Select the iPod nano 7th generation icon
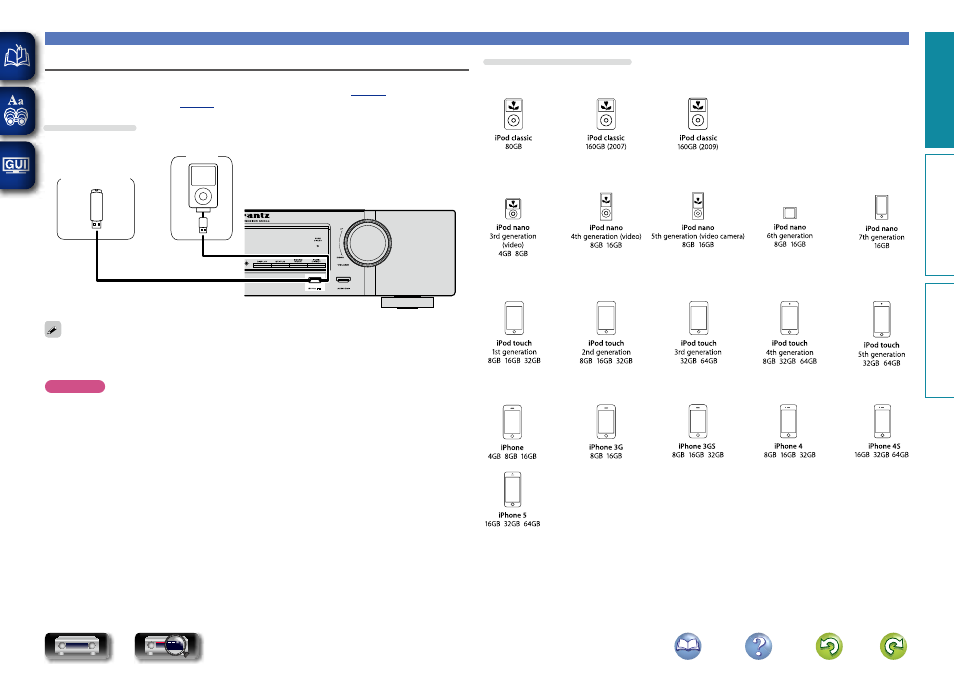 tap(881, 207)
